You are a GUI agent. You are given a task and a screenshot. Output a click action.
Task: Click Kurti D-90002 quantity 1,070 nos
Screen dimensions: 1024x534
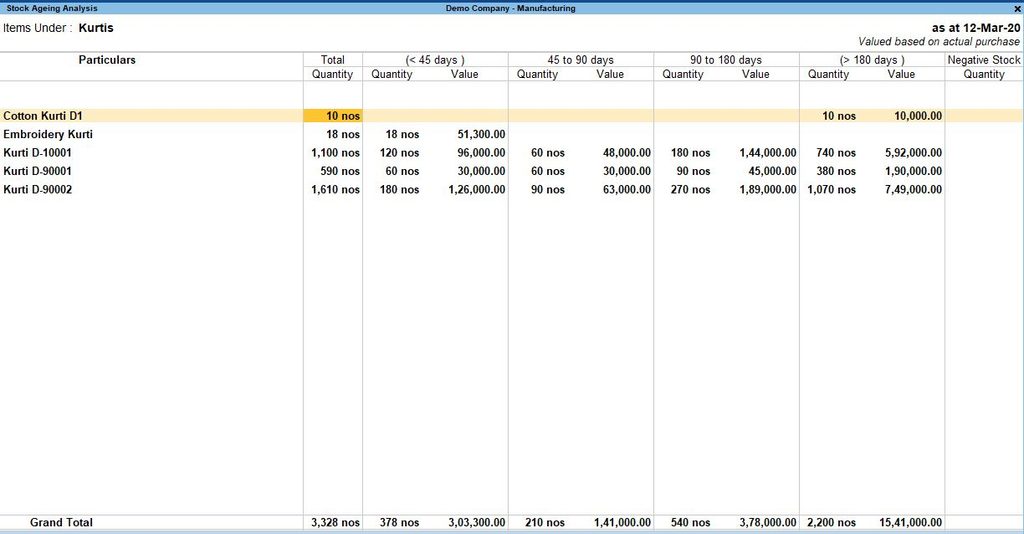point(831,189)
